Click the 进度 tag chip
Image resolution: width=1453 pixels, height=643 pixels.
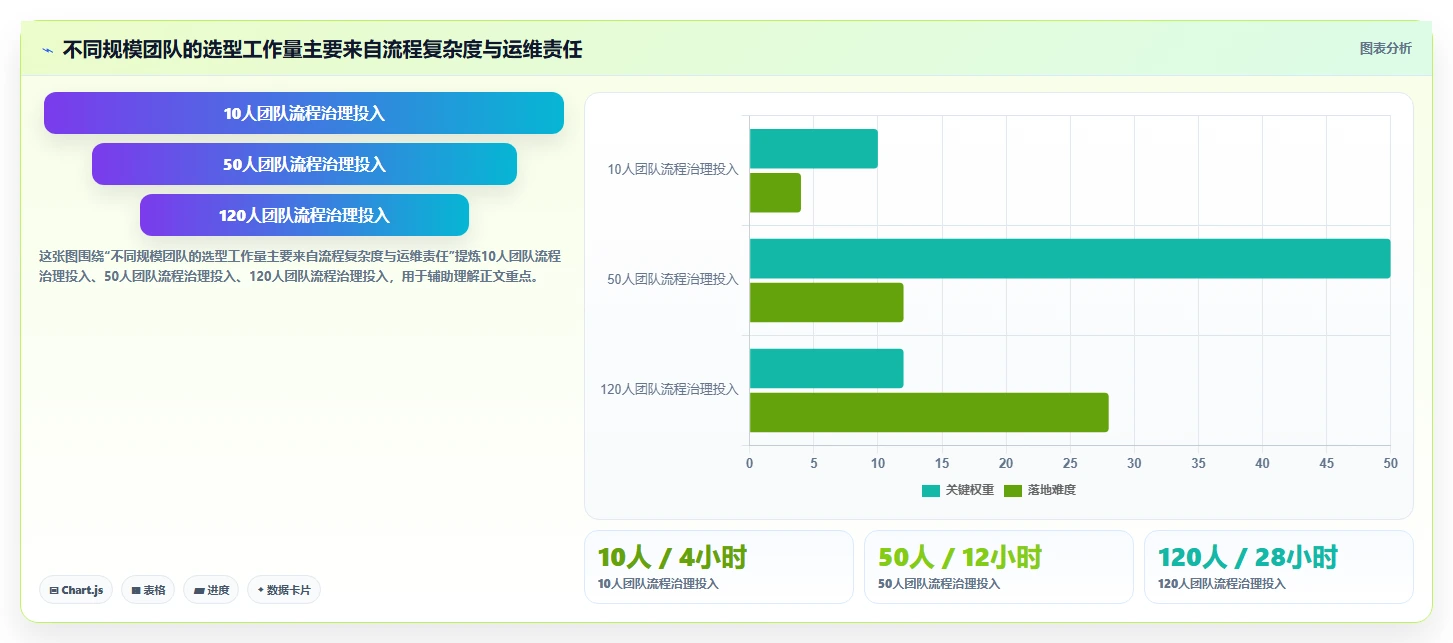tap(211, 590)
